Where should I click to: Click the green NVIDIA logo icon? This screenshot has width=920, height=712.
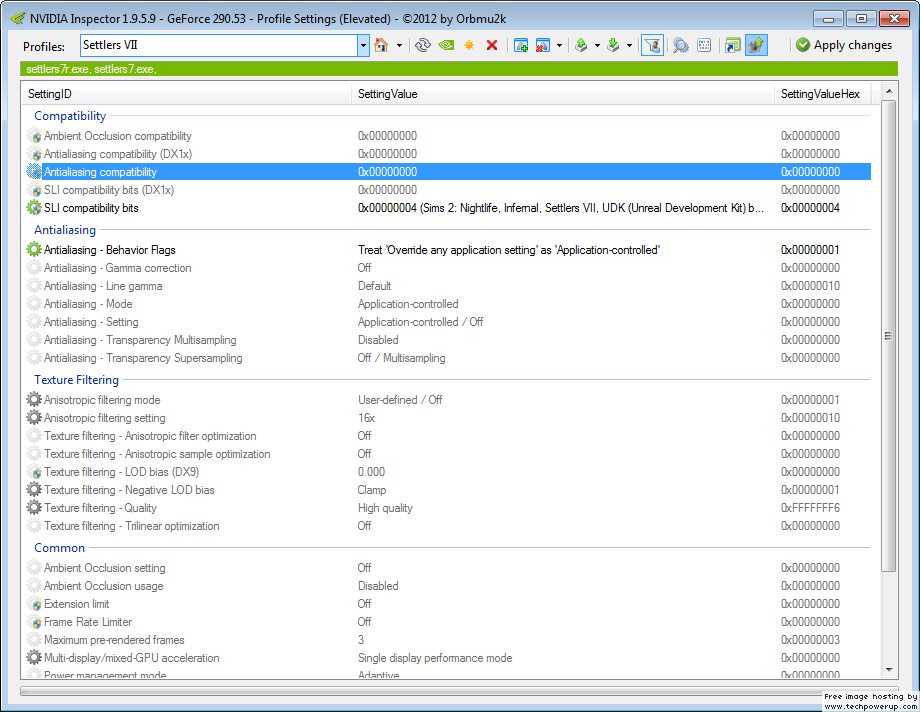(x=447, y=45)
